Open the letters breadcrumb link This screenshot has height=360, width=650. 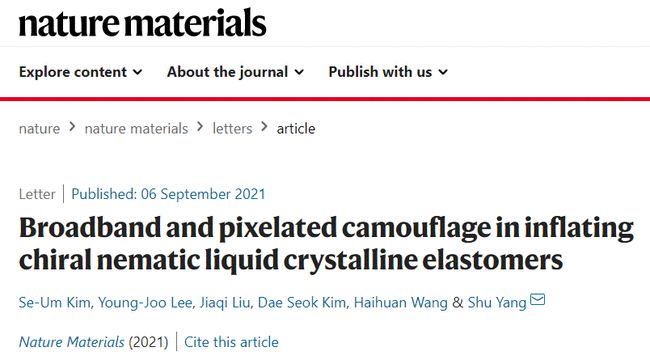pyautogui.click(x=232, y=129)
